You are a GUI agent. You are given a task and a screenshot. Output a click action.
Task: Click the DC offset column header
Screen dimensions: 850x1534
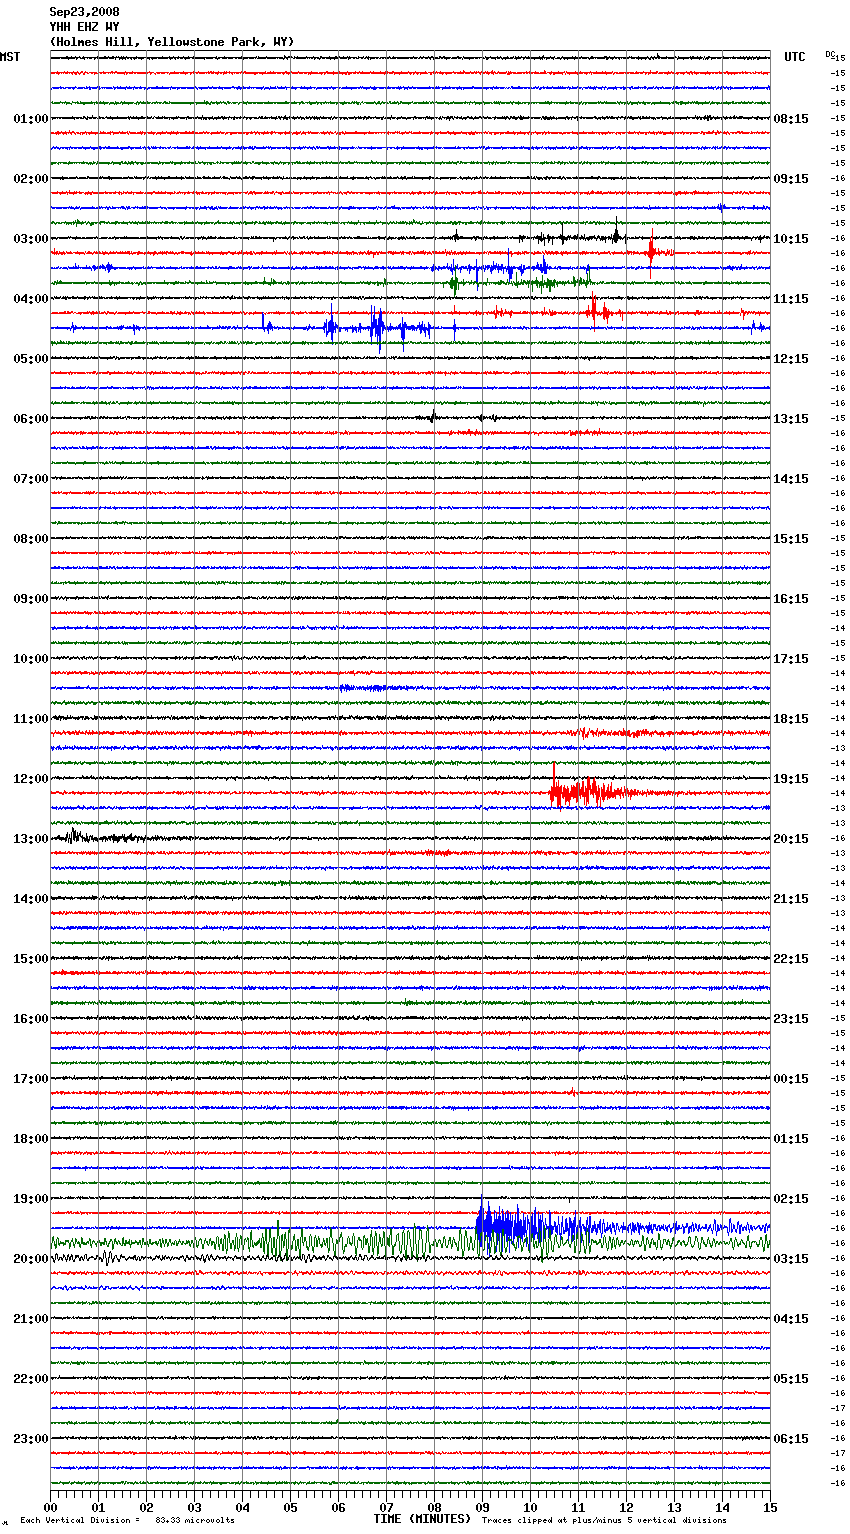click(829, 55)
